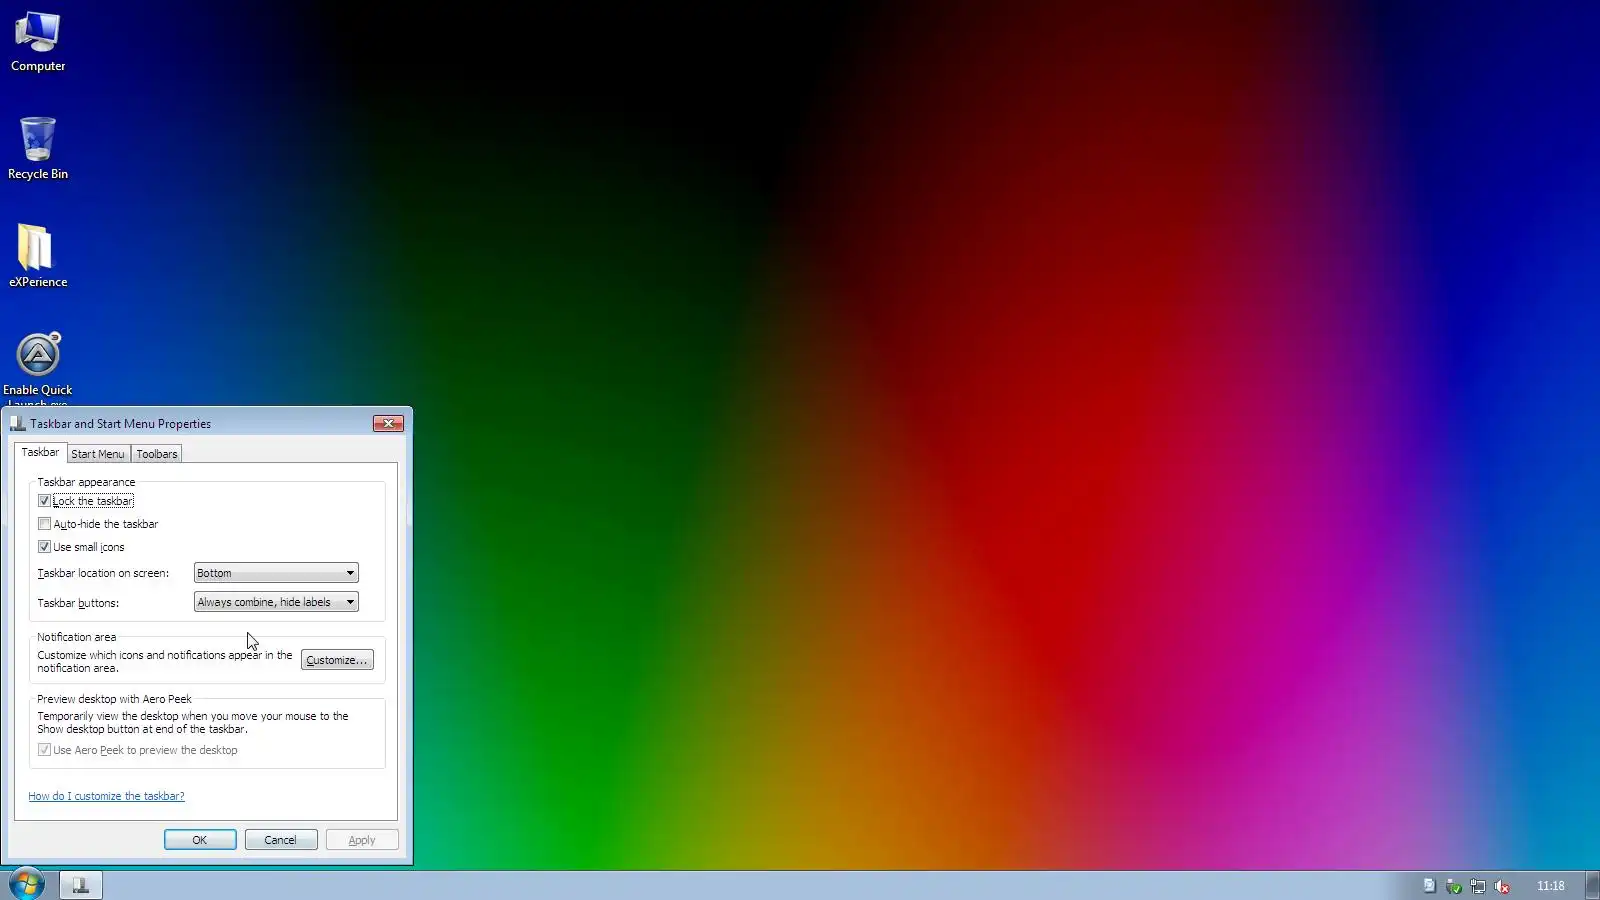Click the Taskbar location on screen label
This screenshot has height=900, width=1600.
(x=103, y=573)
